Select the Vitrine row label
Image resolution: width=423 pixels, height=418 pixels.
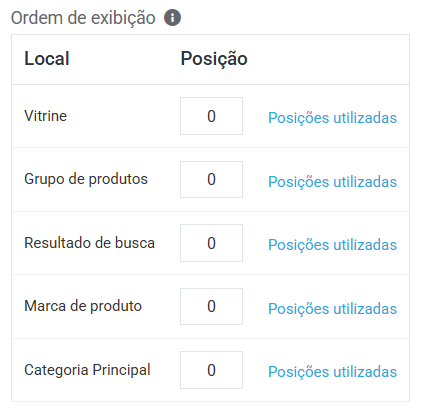tap(46, 116)
